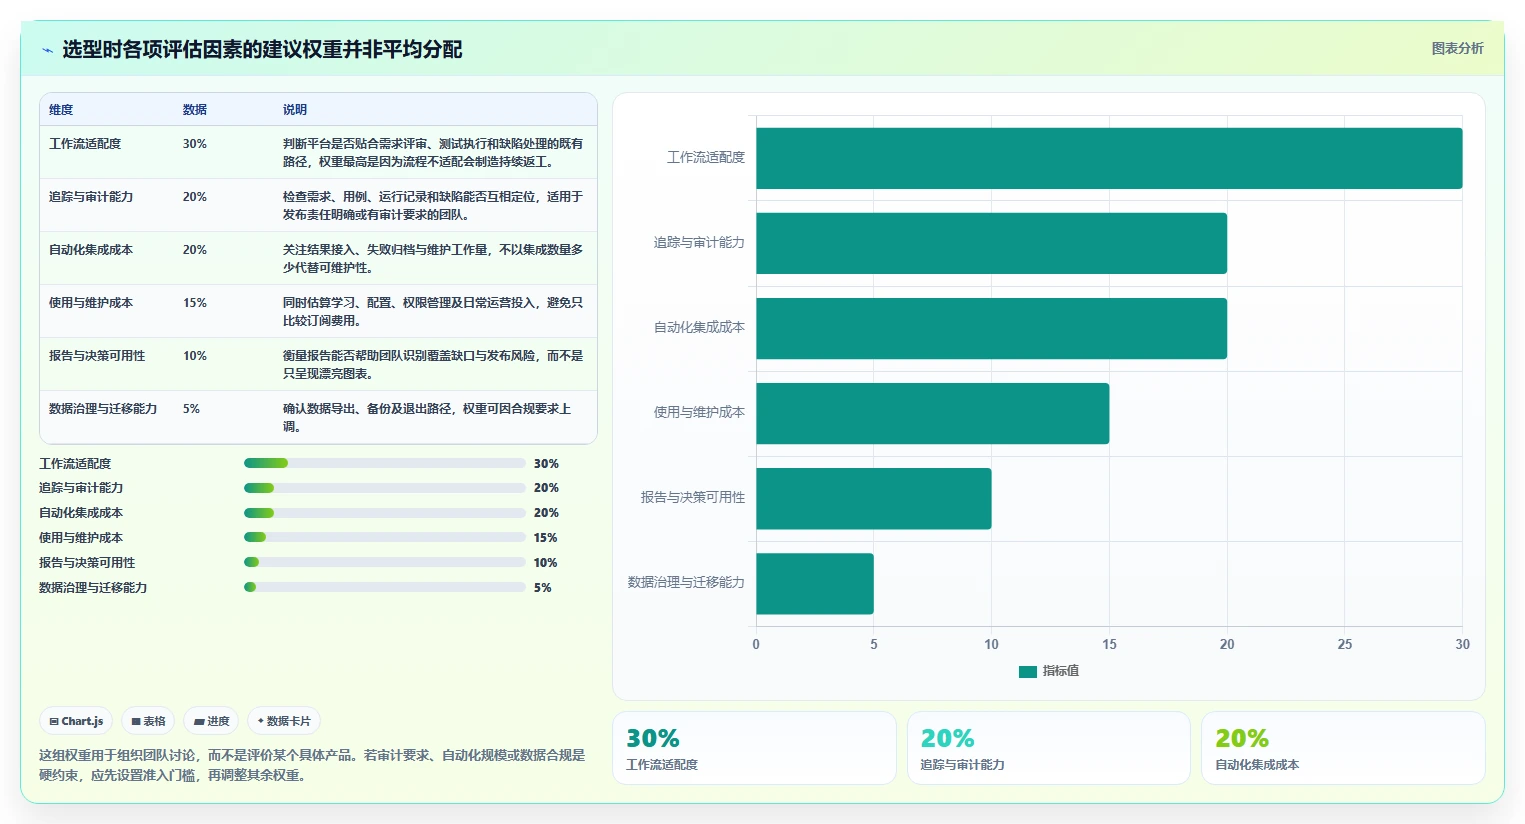This screenshot has width=1525, height=824.
Task: Click the 工作流适配度 progress bar
Action: (385, 463)
